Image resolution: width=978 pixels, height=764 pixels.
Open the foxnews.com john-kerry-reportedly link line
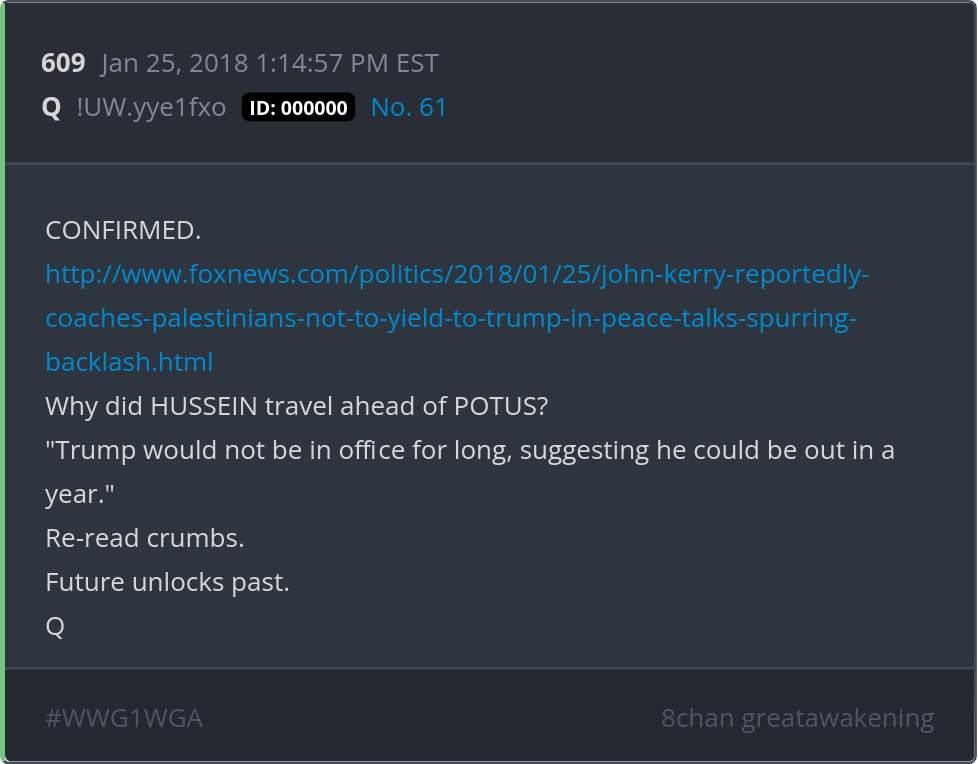457,274
